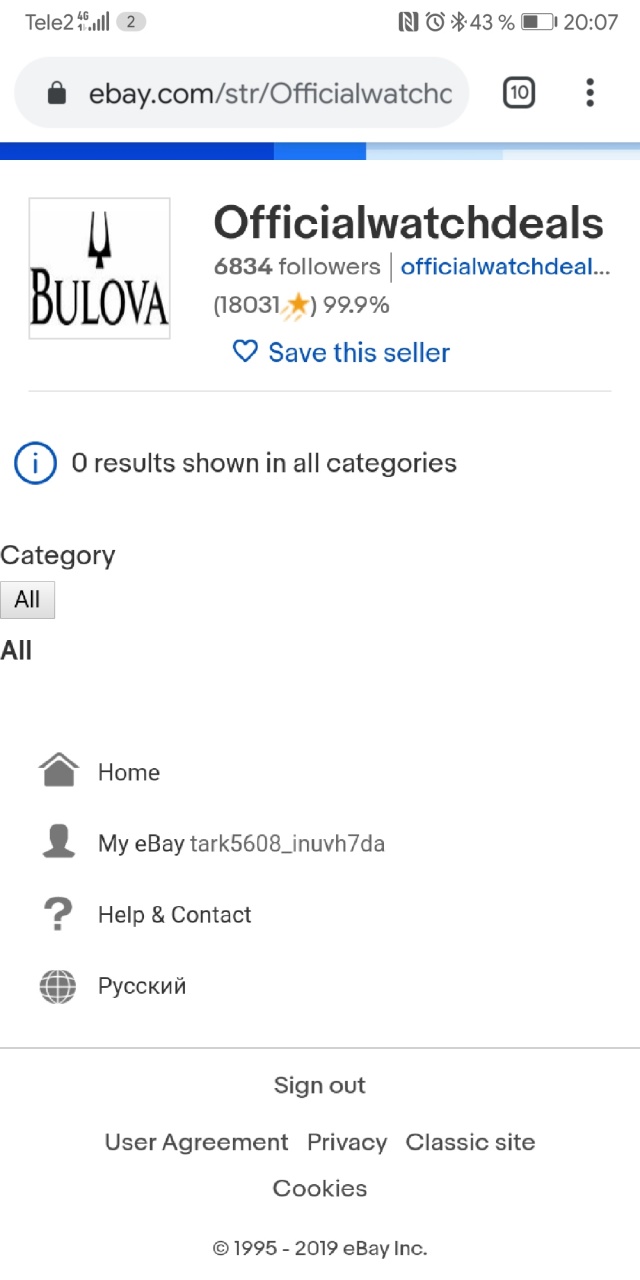Tap the My eBay person icon

tap(58, 843)
